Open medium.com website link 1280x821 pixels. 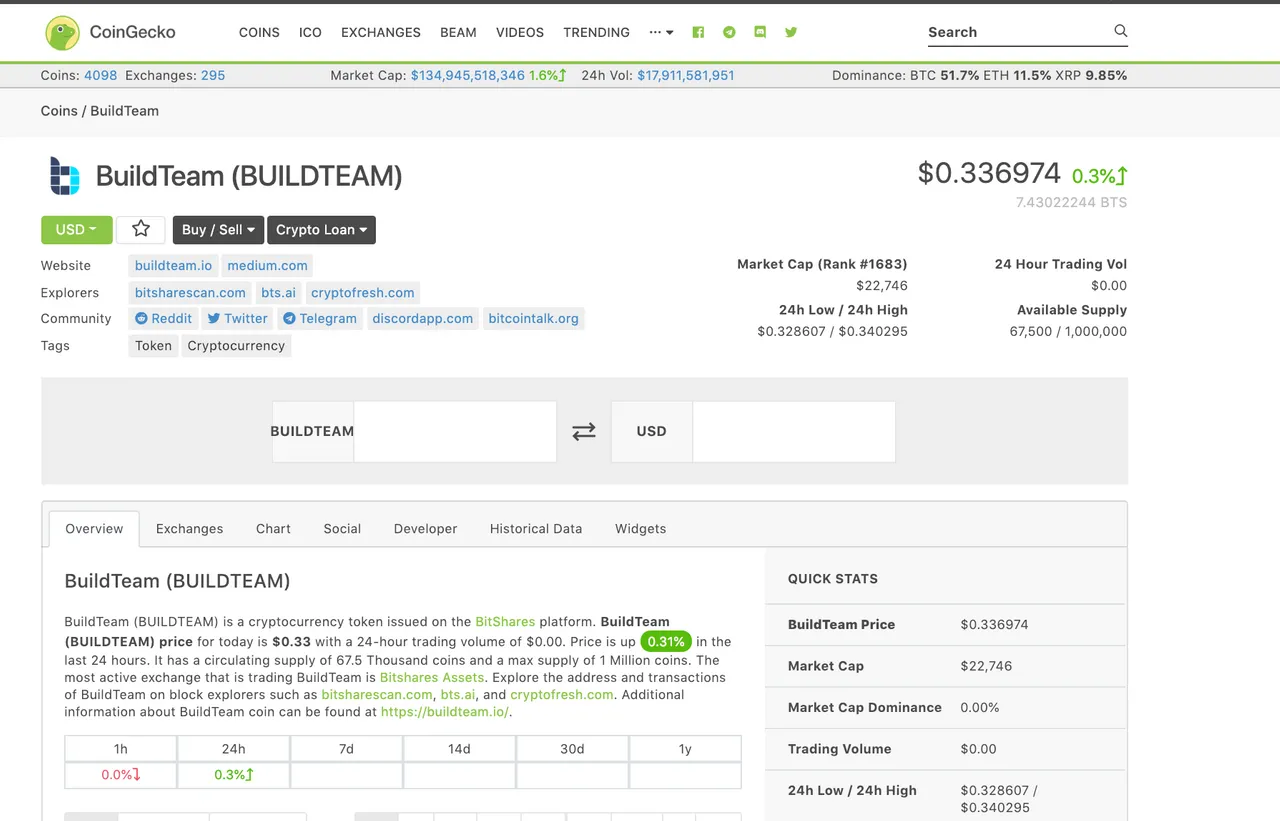pos(267,265)
